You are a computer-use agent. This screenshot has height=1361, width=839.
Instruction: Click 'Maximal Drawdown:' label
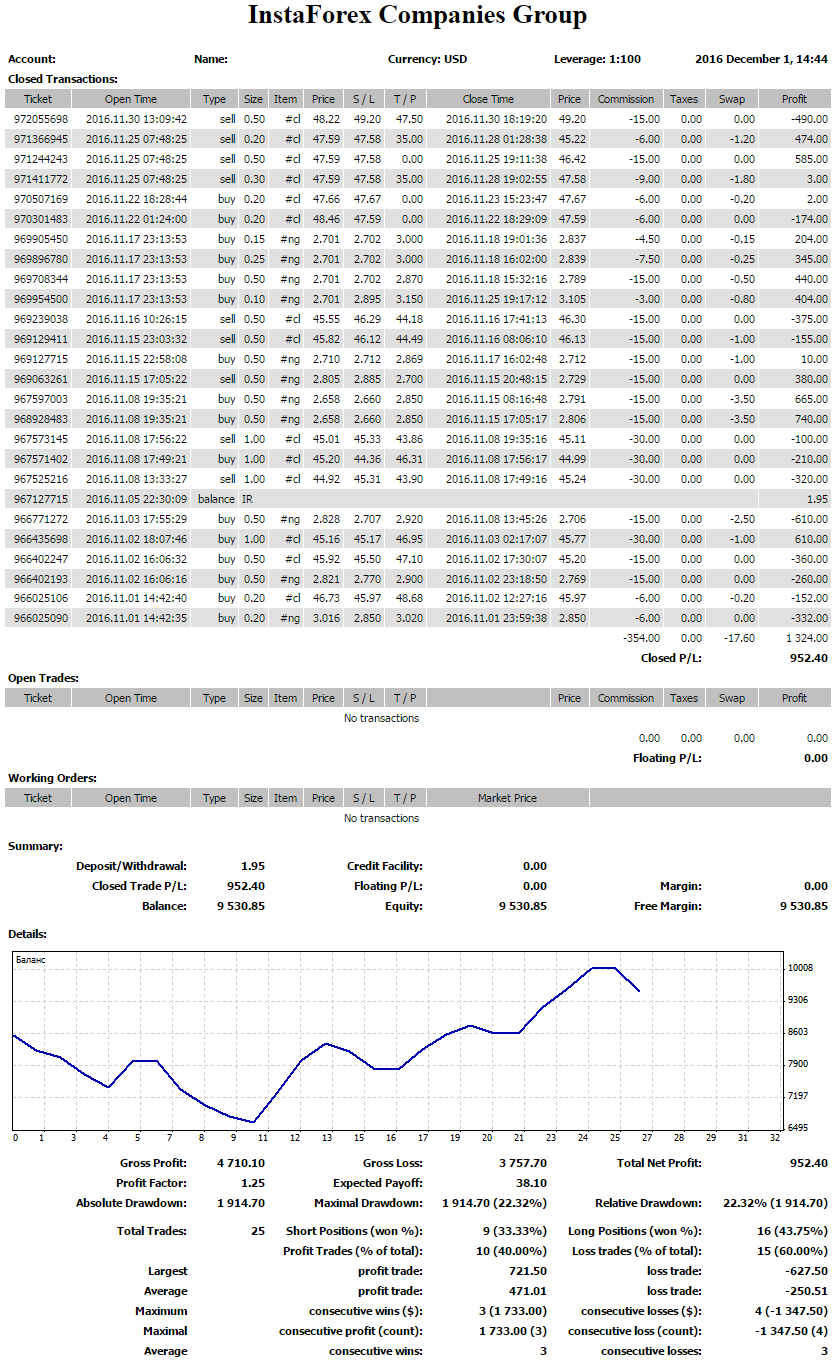coord(368,1203)
